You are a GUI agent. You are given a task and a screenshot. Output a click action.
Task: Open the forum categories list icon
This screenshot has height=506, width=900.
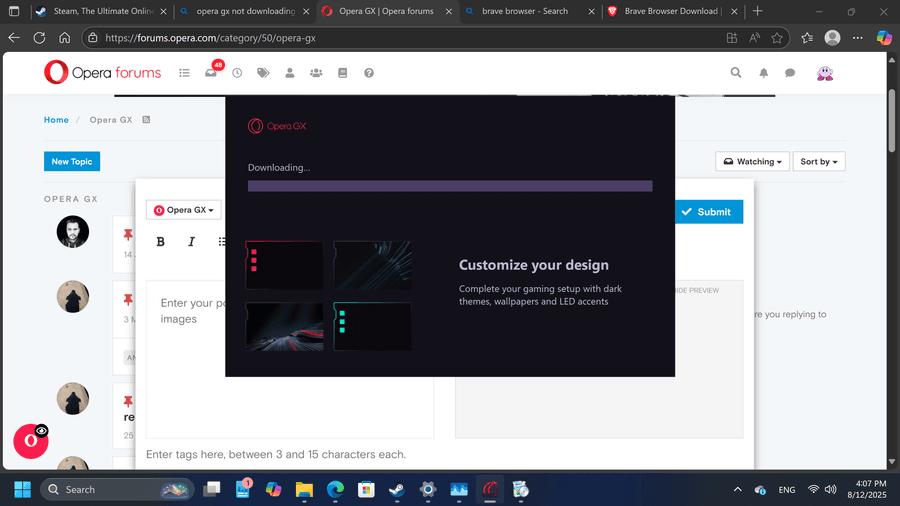184,73
